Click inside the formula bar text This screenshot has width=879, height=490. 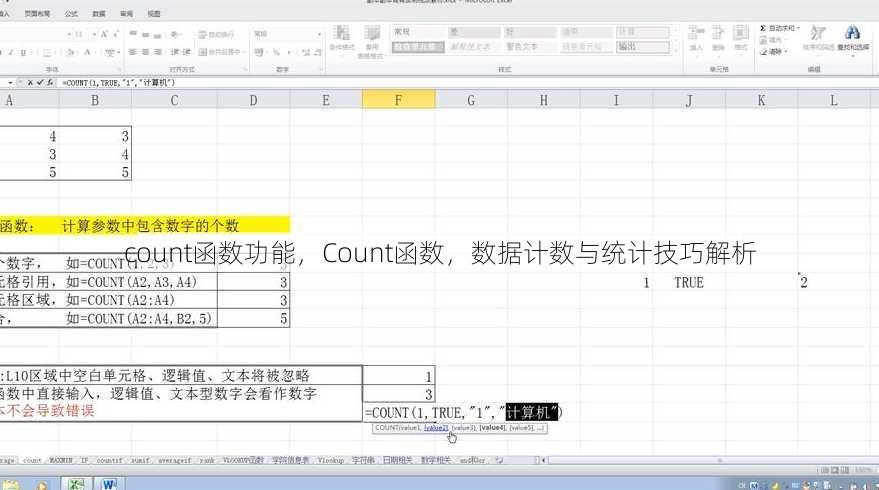pyautogui.click(x=119, y=82)
